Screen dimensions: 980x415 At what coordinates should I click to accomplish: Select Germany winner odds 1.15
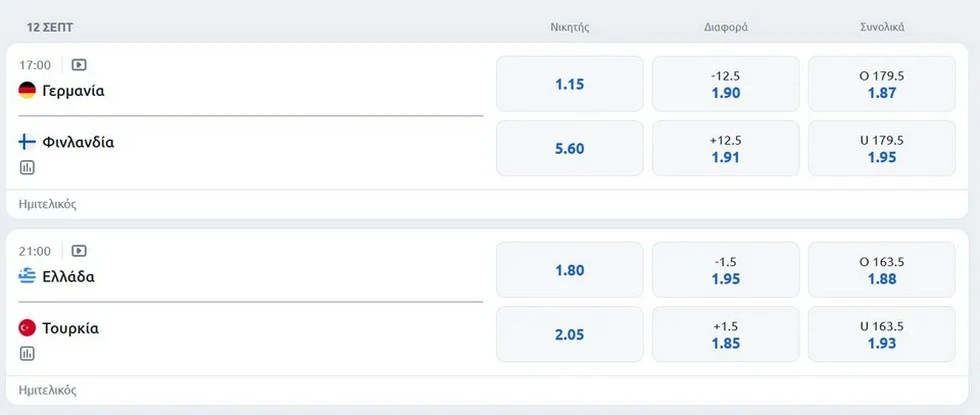point(569,84)
